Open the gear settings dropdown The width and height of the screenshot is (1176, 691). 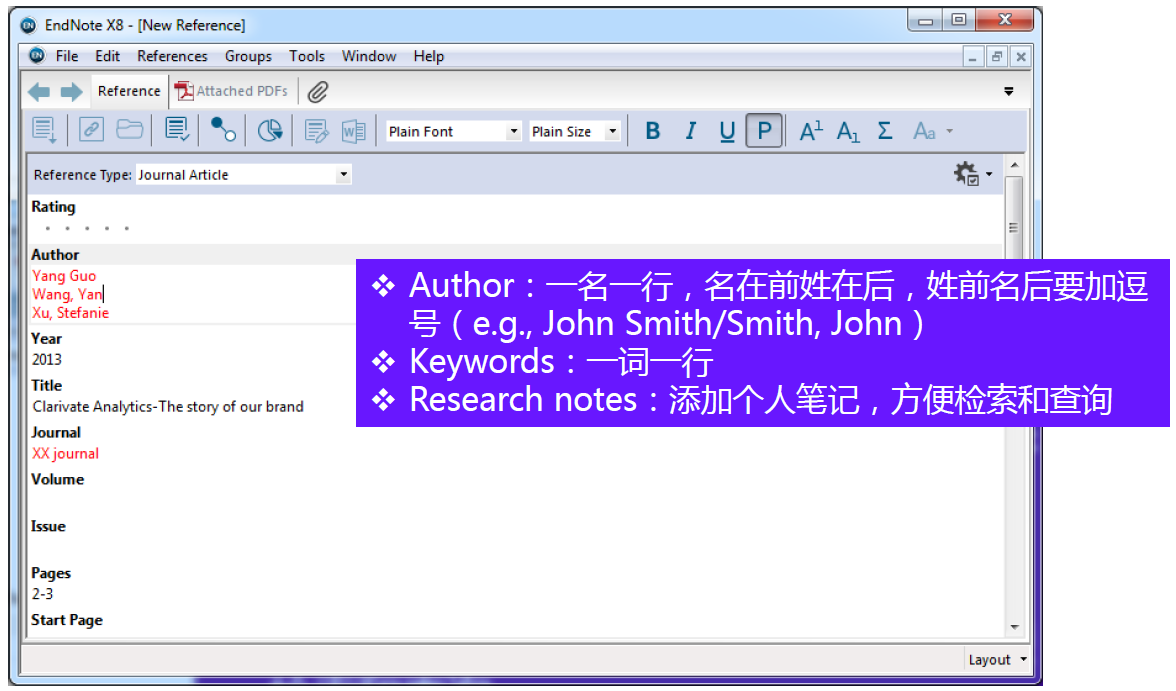click(x=973, y=174)
